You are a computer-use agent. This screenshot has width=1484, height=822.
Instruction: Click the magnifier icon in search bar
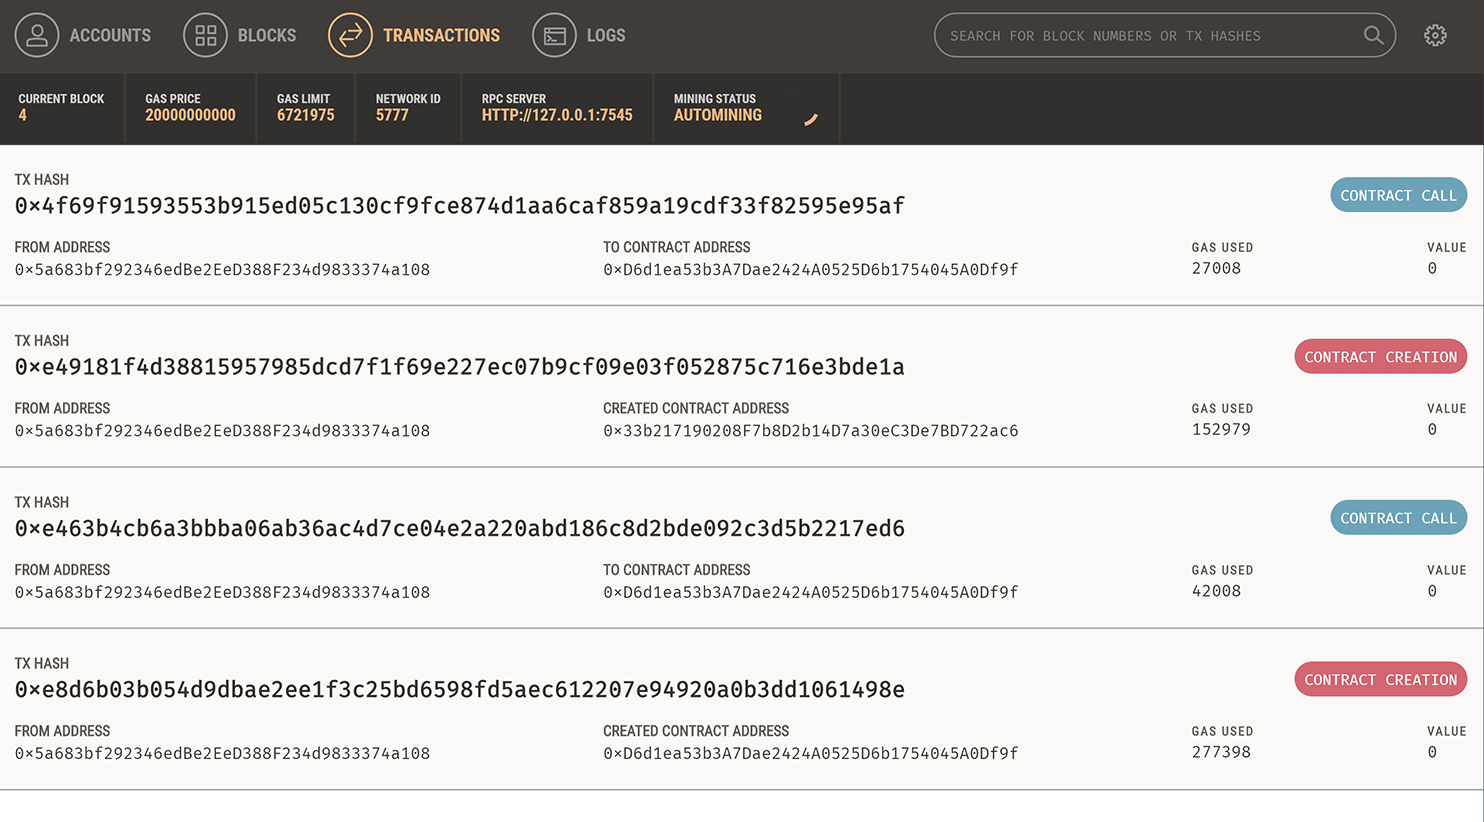pos(1373,35)
